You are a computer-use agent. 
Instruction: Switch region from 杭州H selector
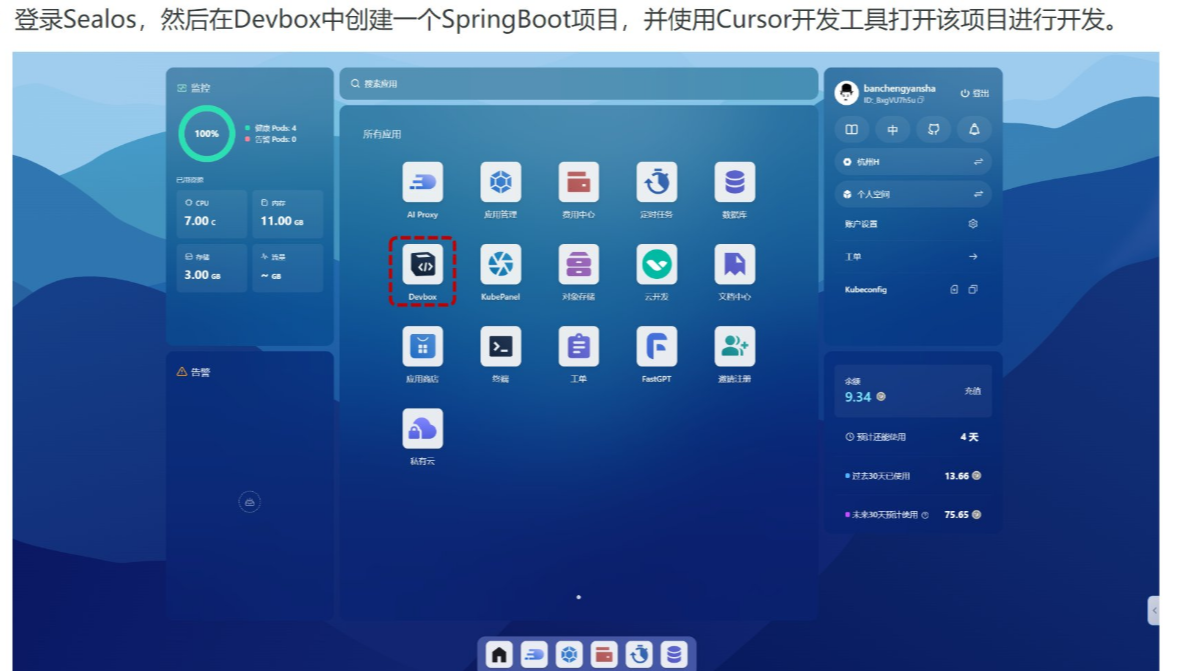913,162
